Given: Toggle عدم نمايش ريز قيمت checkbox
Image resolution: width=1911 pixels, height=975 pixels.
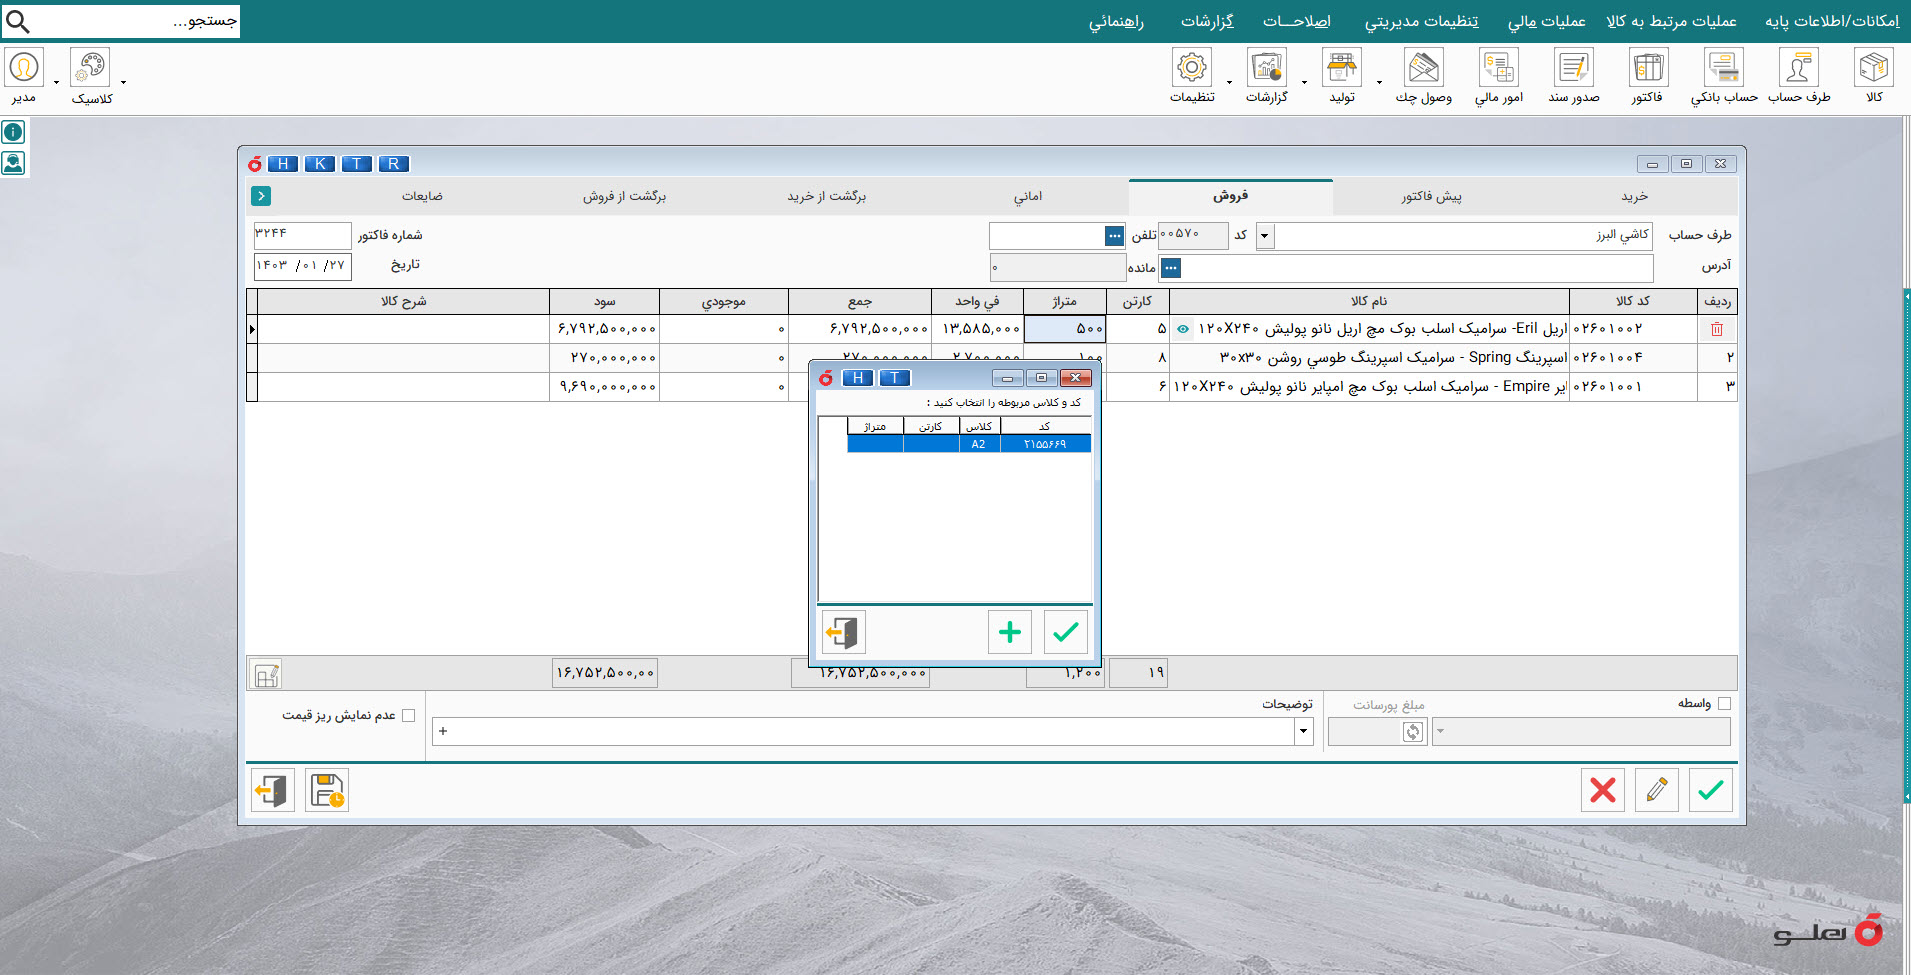Looking at the screenshot, I should click(x=408, y=716).
